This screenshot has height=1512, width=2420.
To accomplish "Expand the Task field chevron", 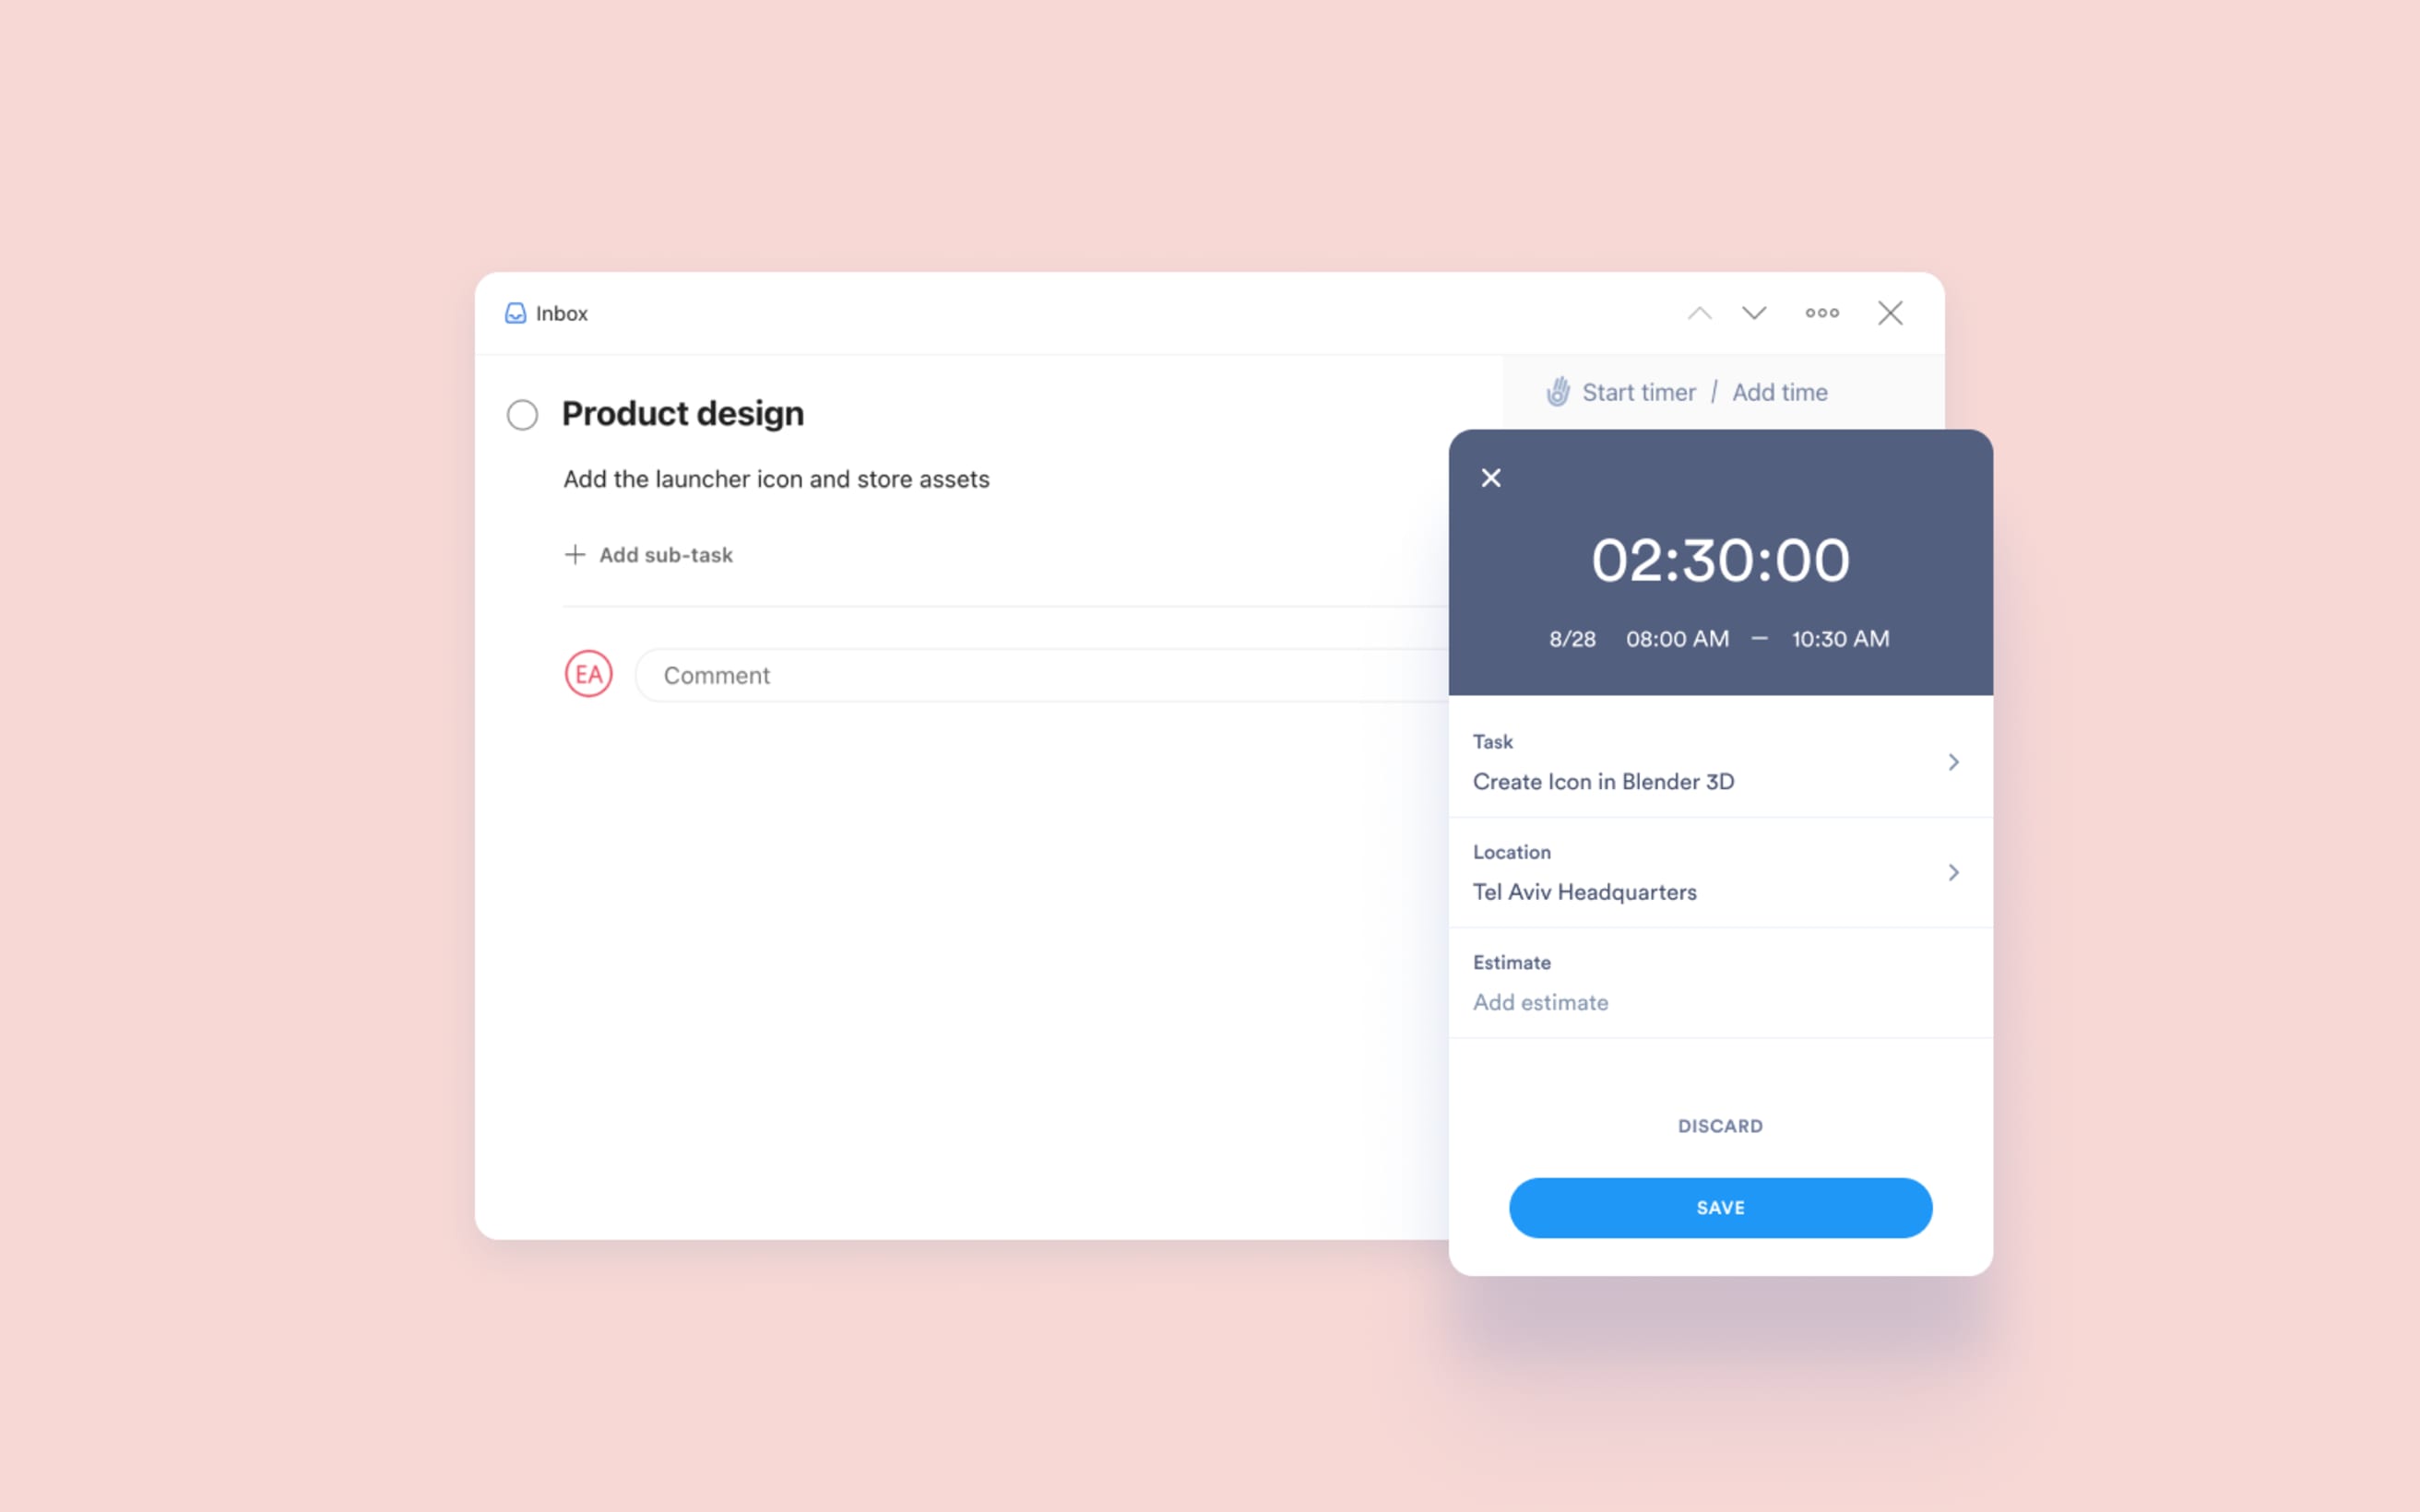I will coord(1951,762).
